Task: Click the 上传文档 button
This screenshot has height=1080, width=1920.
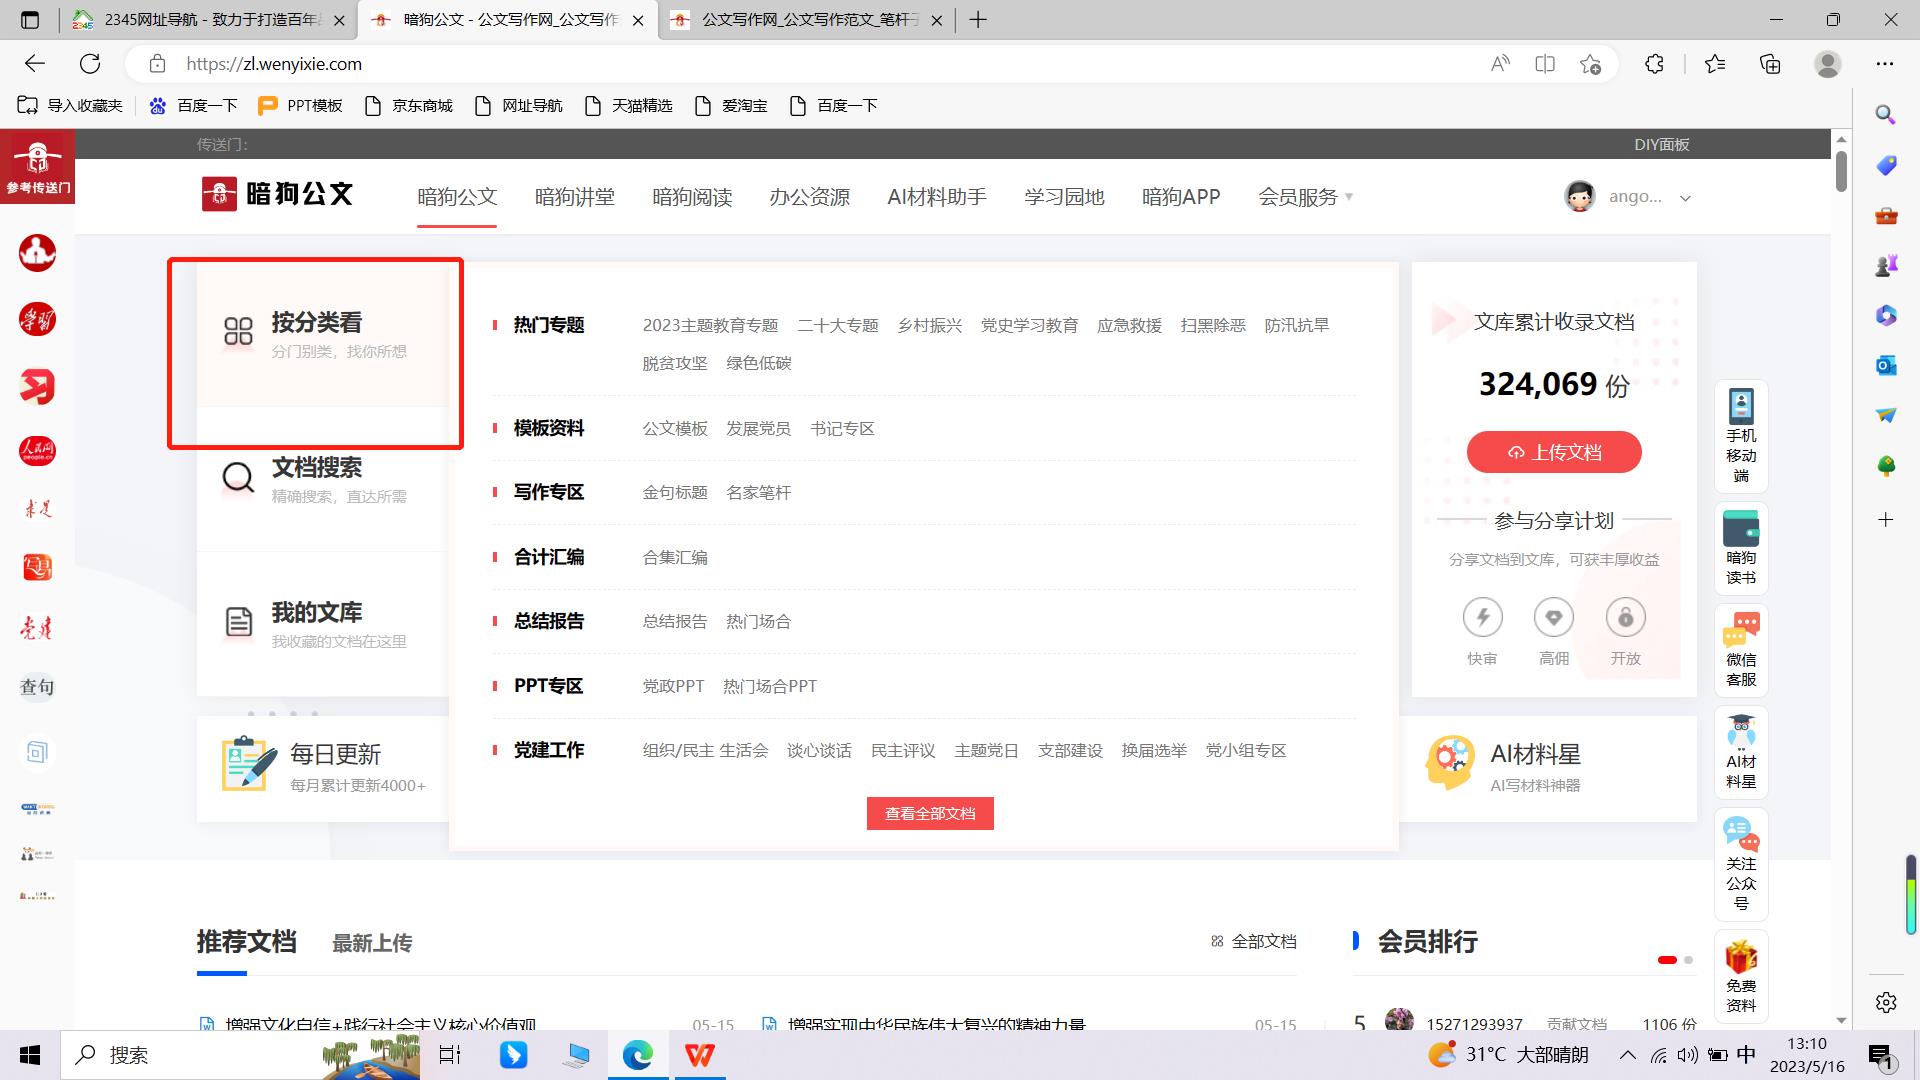Action: 1554,452
